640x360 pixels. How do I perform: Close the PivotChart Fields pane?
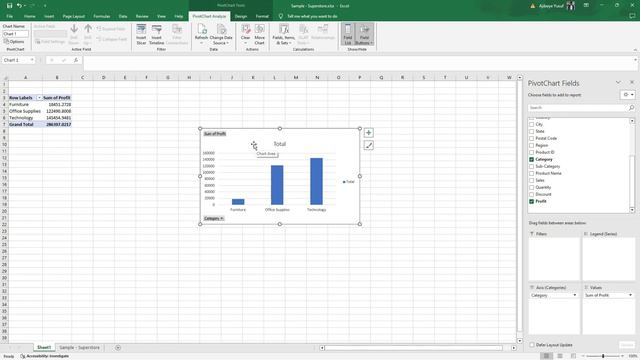[x=632, y=82]
